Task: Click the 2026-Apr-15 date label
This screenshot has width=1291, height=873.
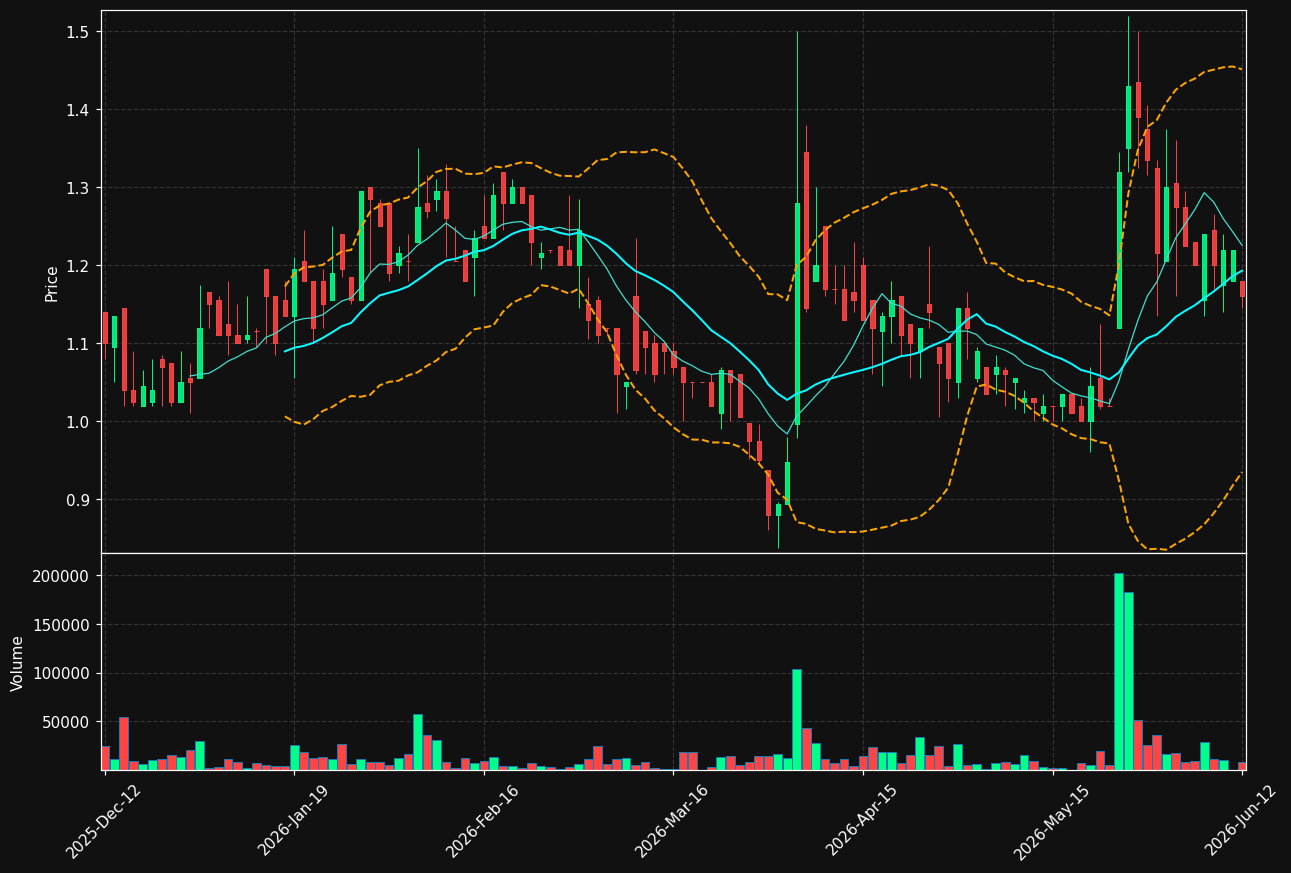Action: pyautogui.click(x=862, y=821)
